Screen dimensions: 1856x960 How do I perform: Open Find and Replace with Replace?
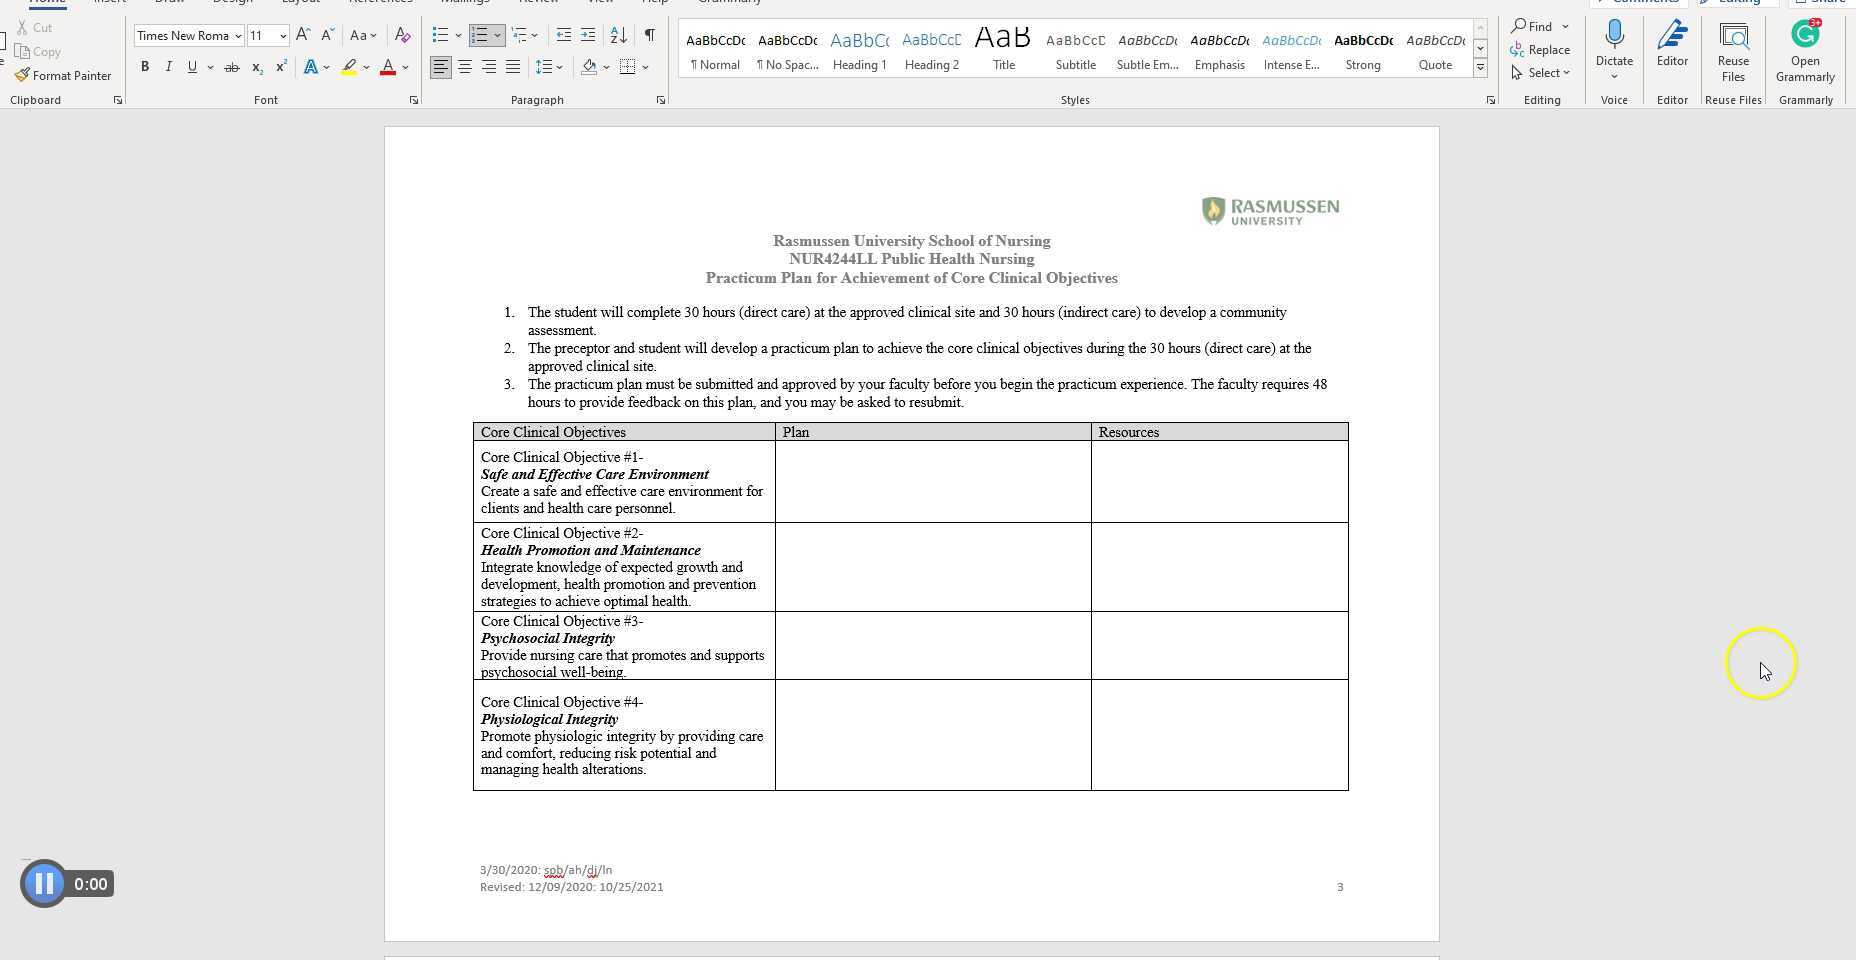click(x=1549, y=49)
